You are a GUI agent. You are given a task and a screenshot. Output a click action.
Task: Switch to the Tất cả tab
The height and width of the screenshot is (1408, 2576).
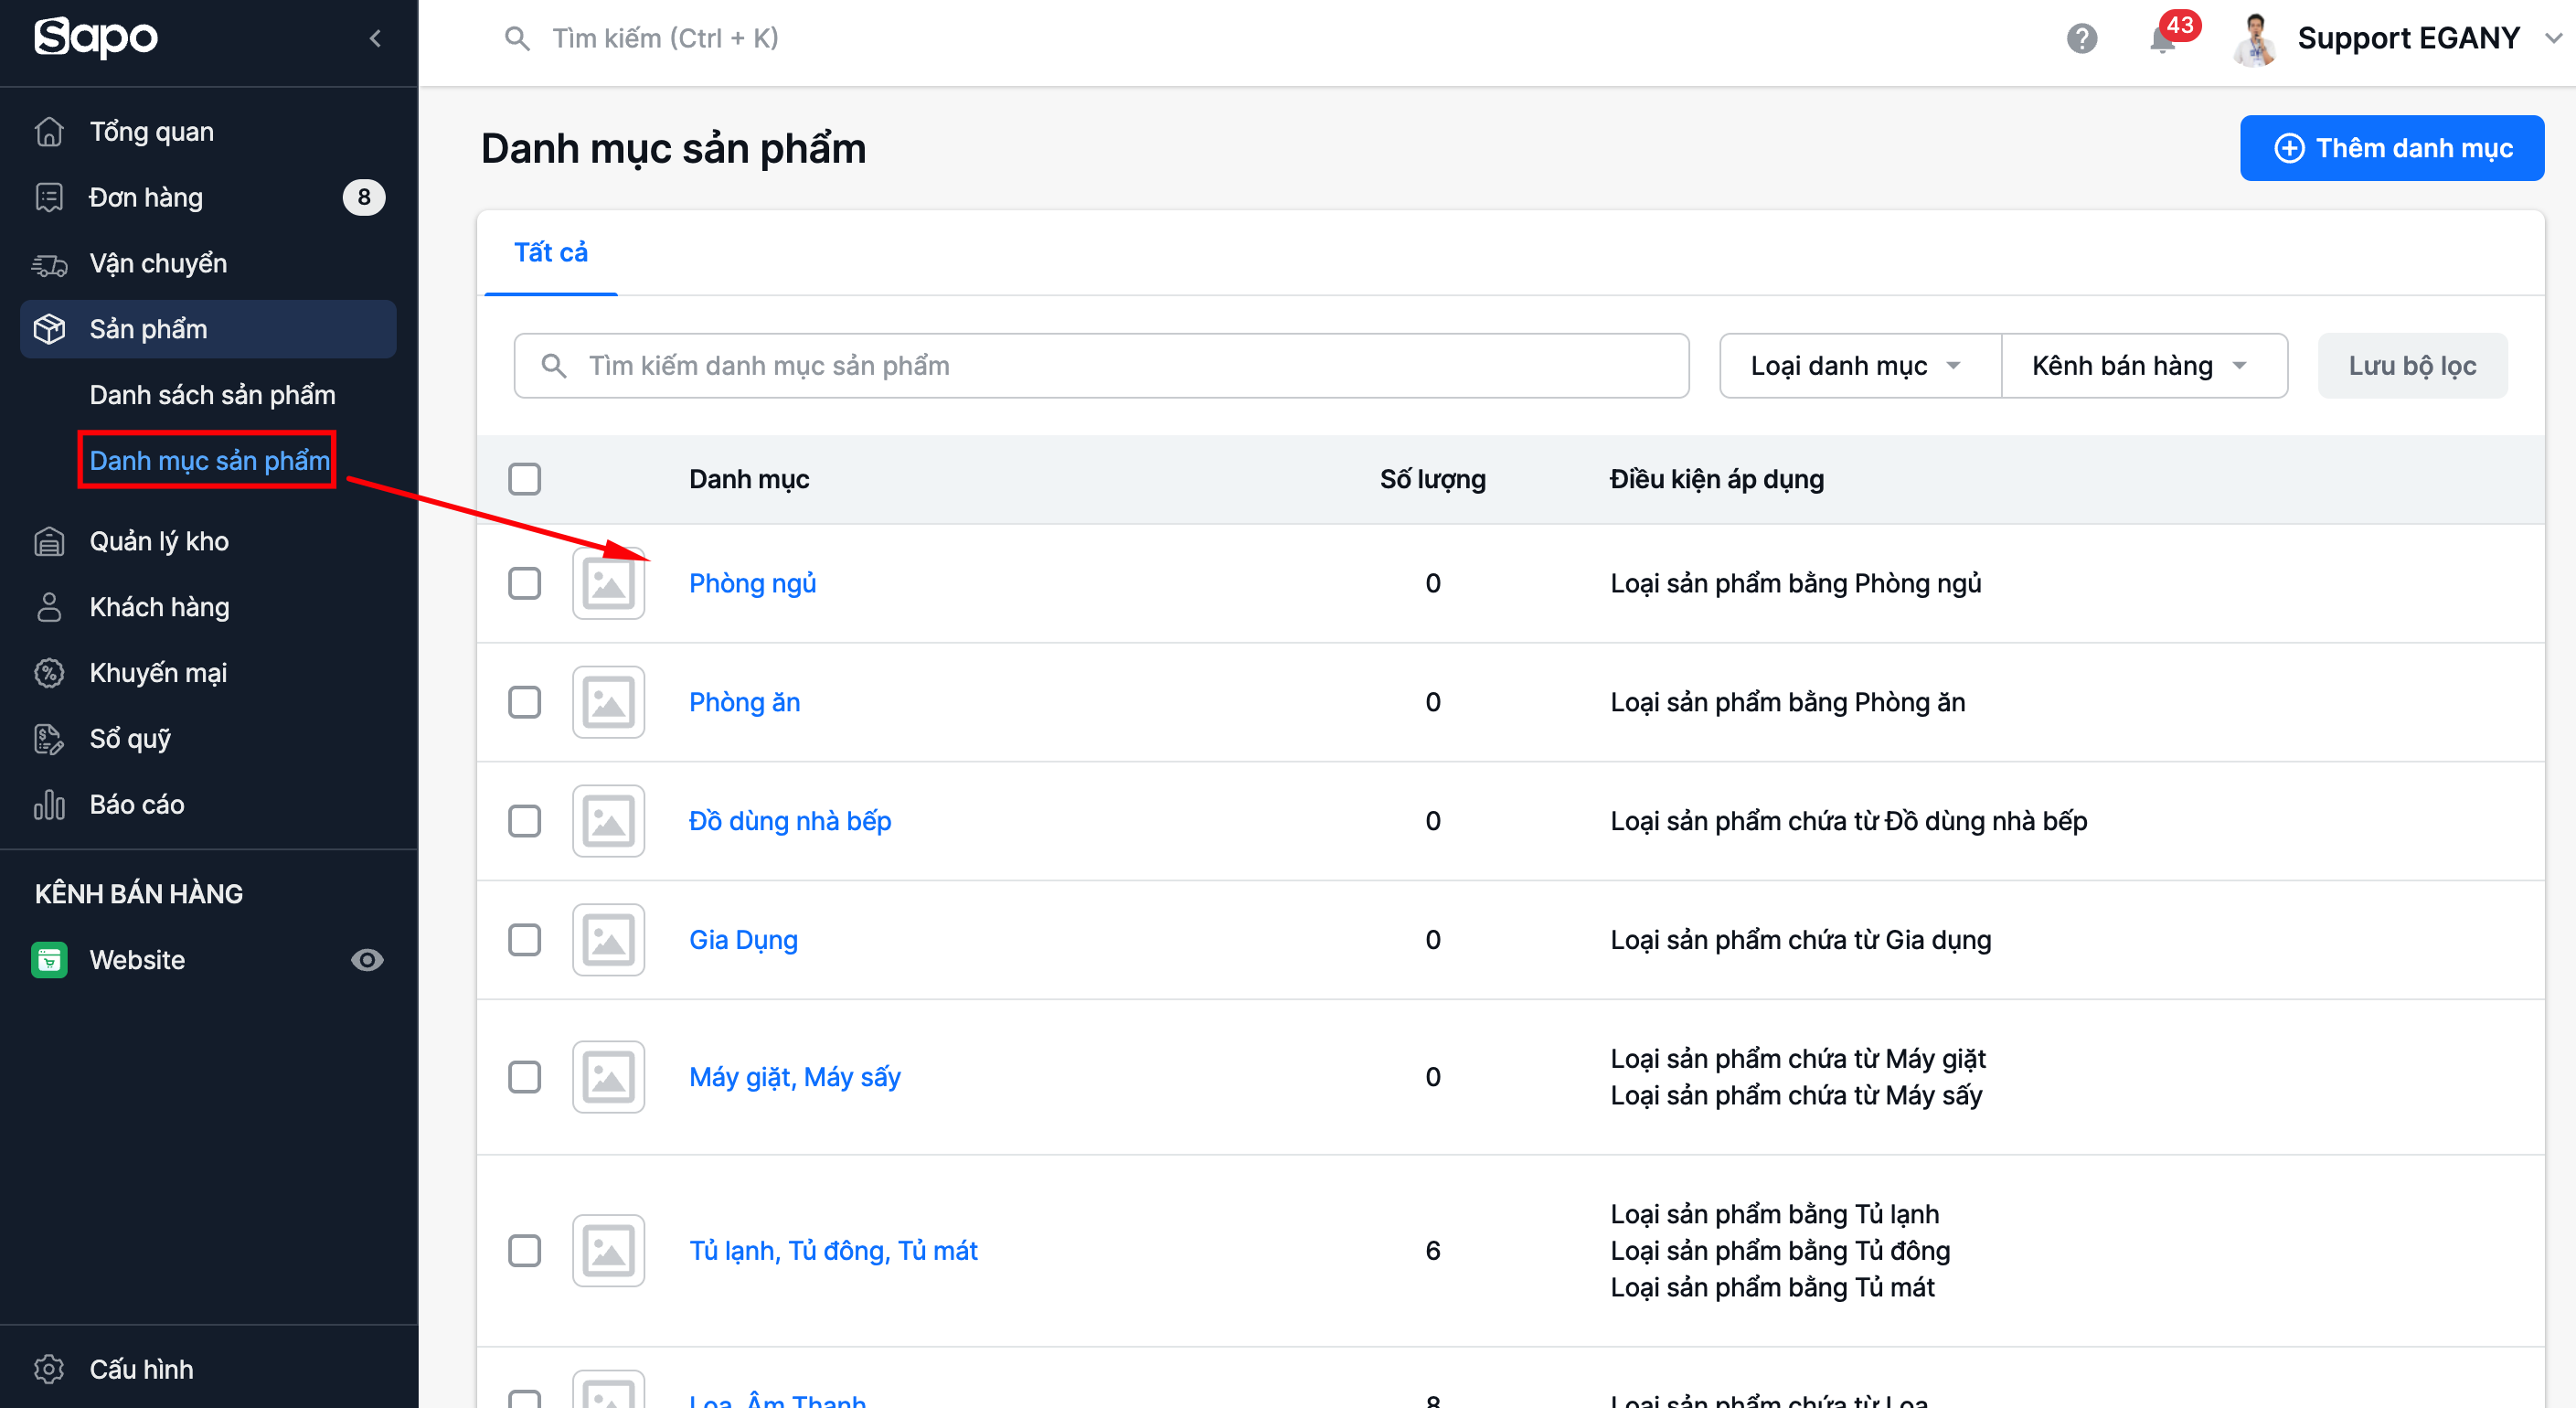pyautogui.click(x=550, y=252)
